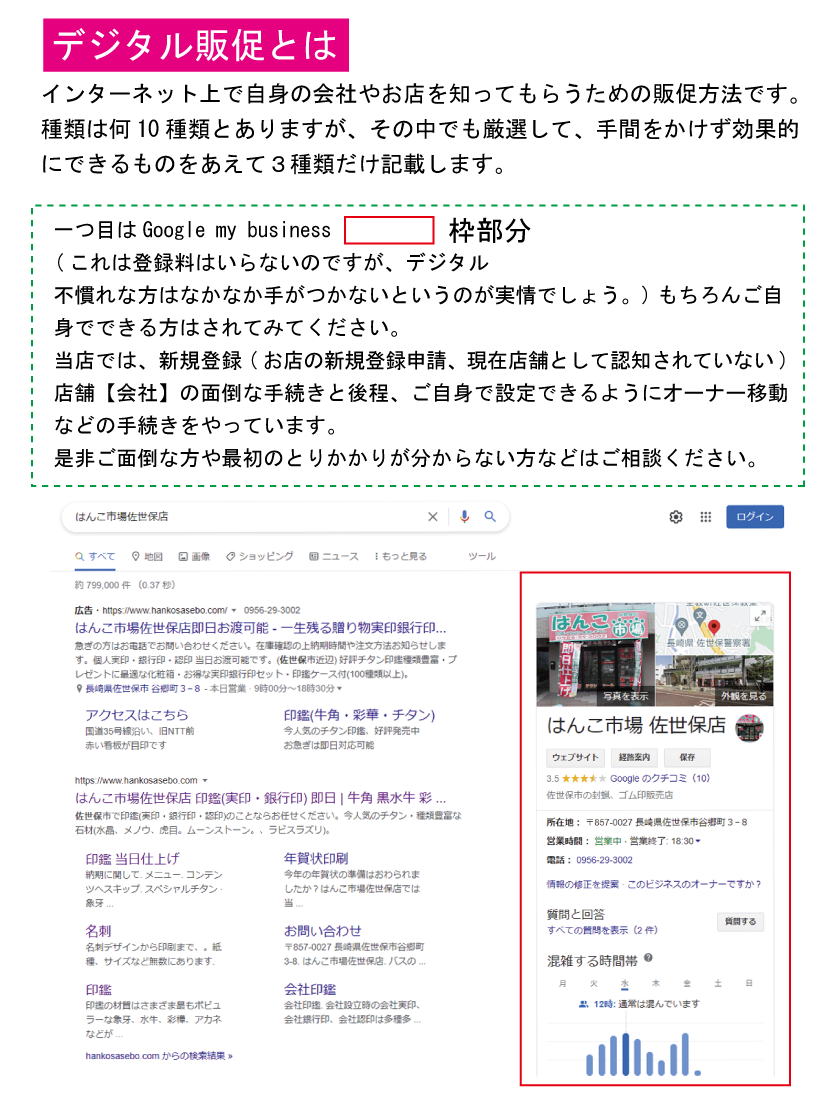The image size is (838, 1111).
Task: Expand business hours next to 営業終了: 18:30
Action: (698, 841)
